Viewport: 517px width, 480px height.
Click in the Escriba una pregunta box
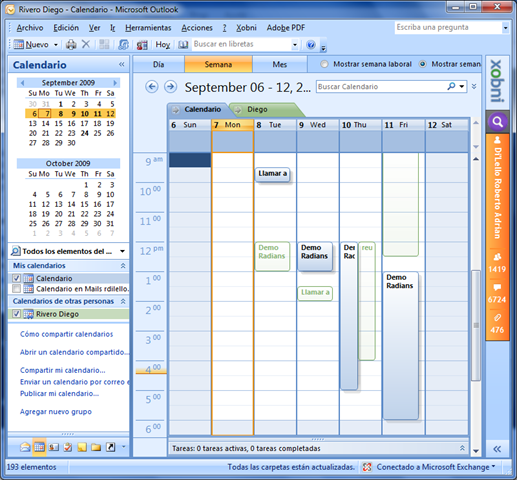[448, 27]
